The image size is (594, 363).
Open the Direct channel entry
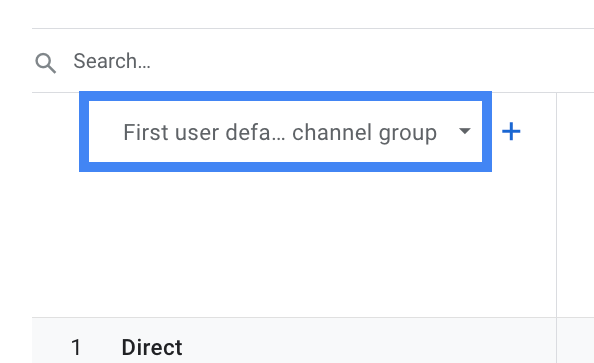coord(152,347)
